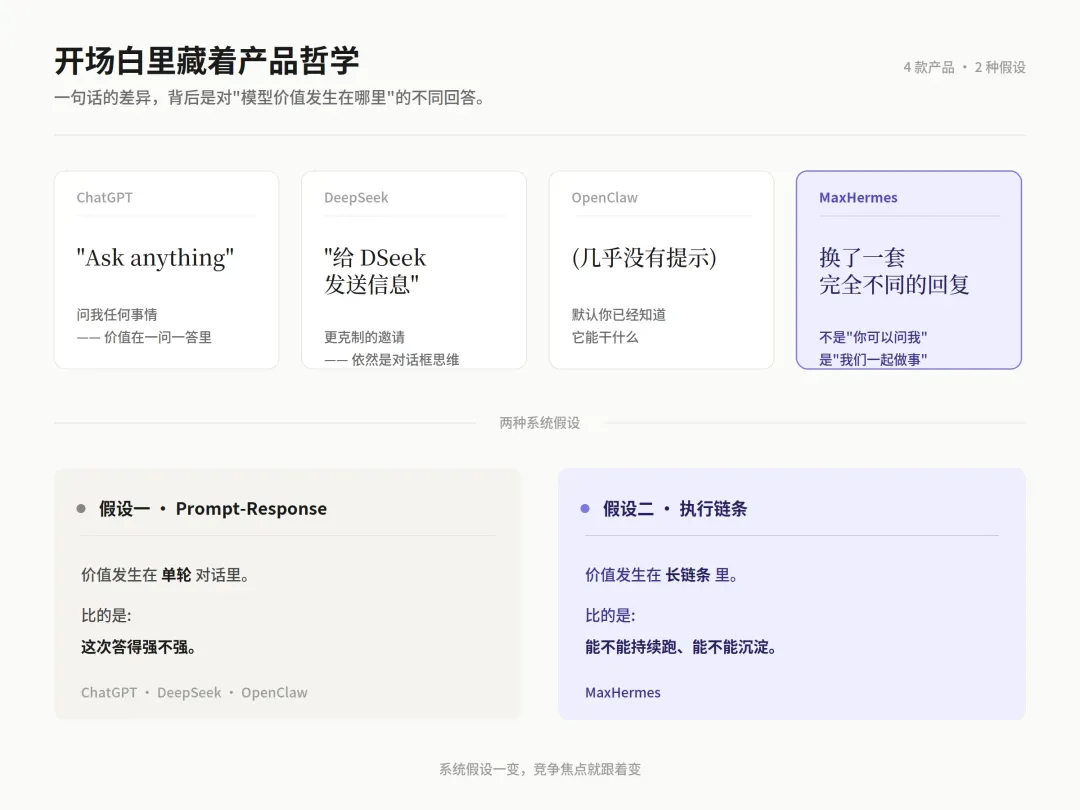The height and width of the screenshot is (810, 1080).
Task: Click the bottom caption 系统假设一变，竞争焦点就跟着变
Action: 540,769
